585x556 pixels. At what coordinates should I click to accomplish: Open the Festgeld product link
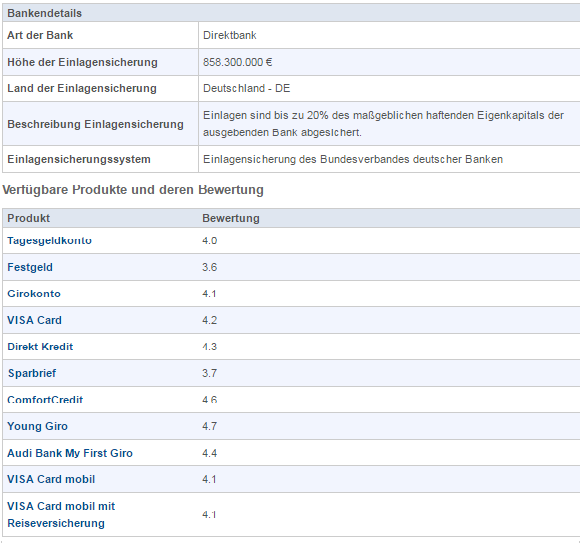click(30, 267)
